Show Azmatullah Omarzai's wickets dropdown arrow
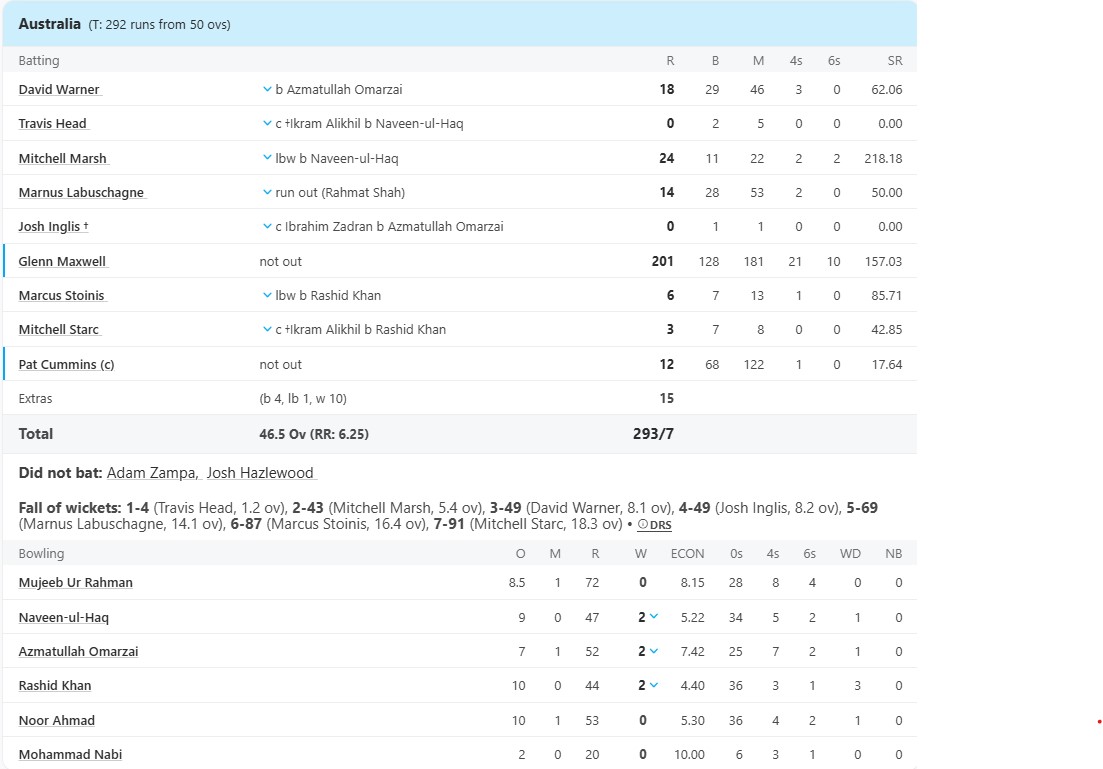 [x=653, y=652]
